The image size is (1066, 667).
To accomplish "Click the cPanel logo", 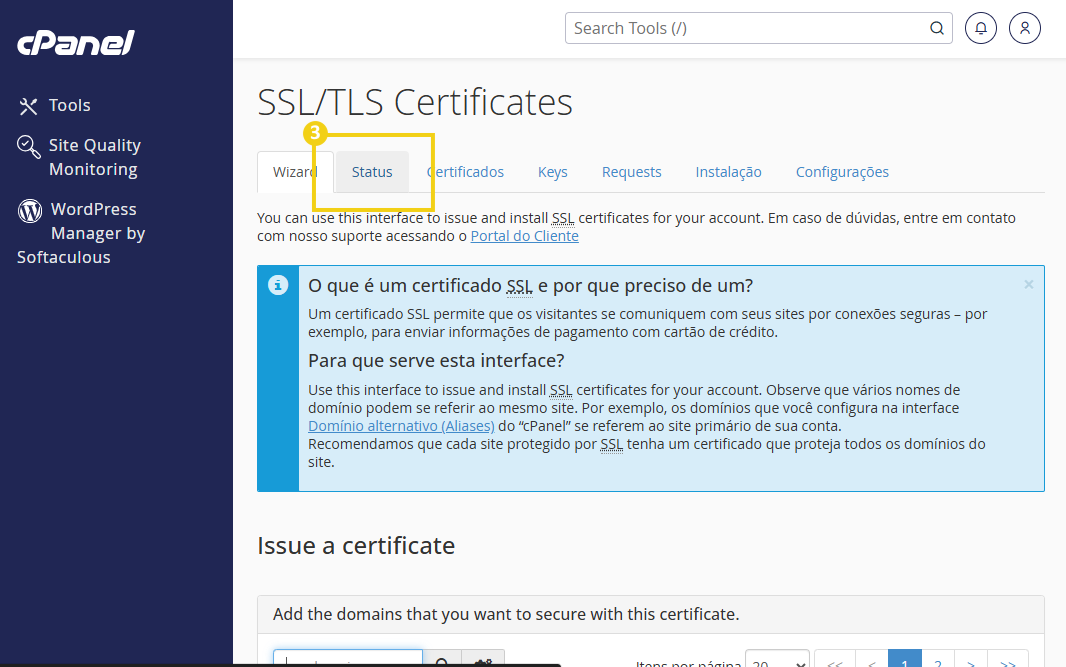I will pos(75,43).
